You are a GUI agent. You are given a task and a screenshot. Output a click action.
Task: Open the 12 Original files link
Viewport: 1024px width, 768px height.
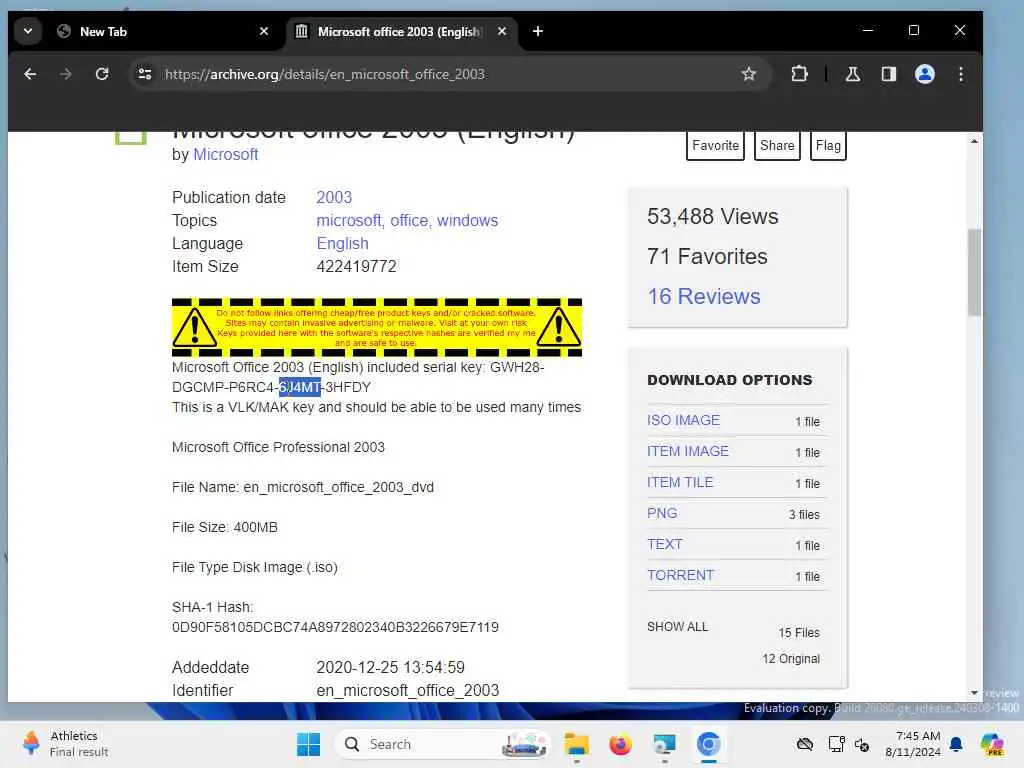tap(791, 659)
